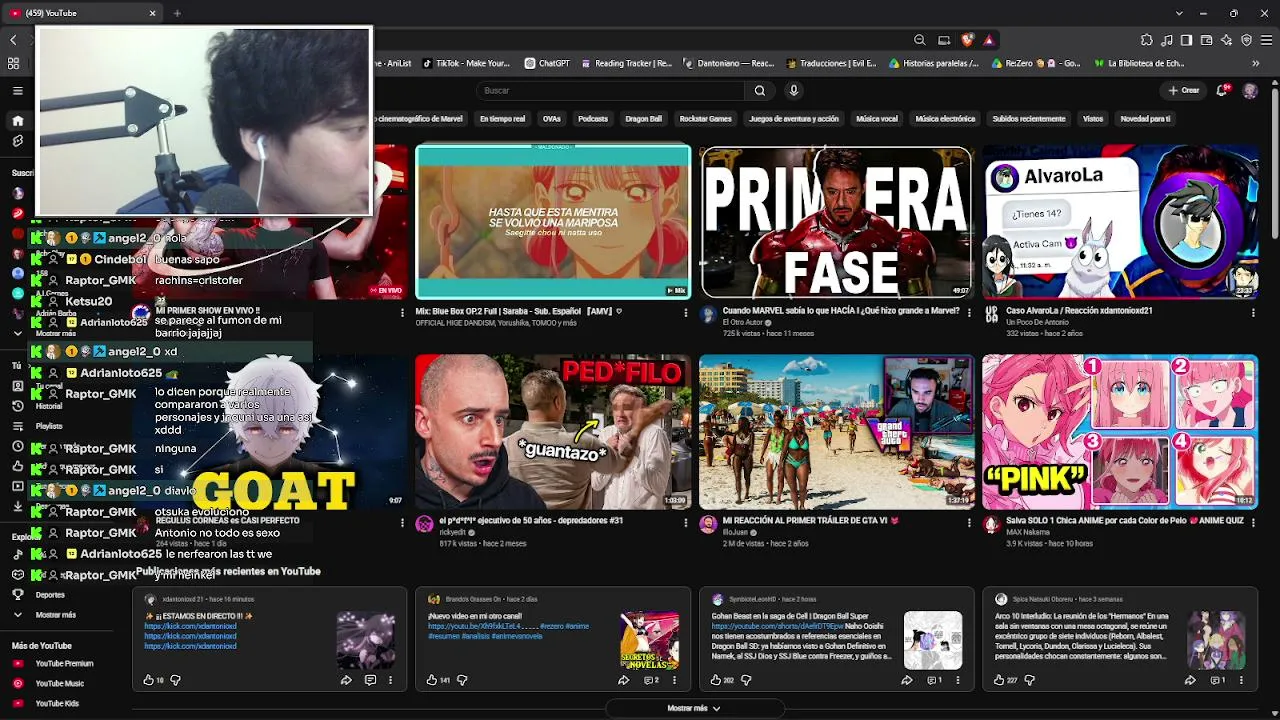
Task: Open comments on the ESTAMOS EN DIRECTO post
Action: (370, 680)
